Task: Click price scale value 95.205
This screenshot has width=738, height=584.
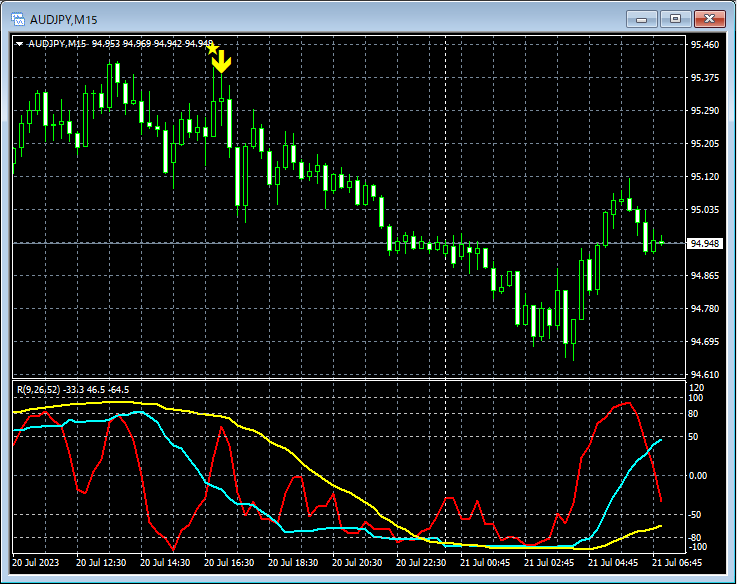Action: pyautogui.click(x=705, y=144)
